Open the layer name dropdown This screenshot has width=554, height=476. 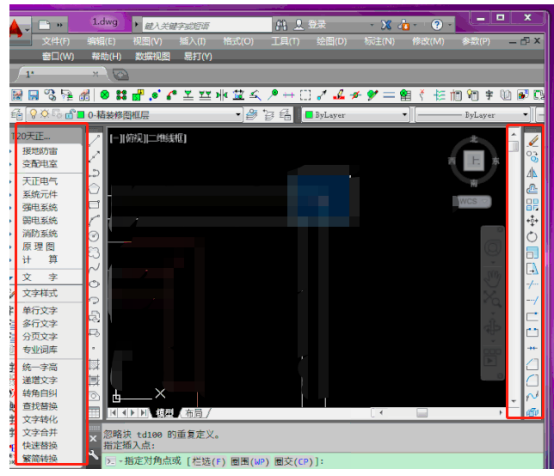(x=135, y=115)
